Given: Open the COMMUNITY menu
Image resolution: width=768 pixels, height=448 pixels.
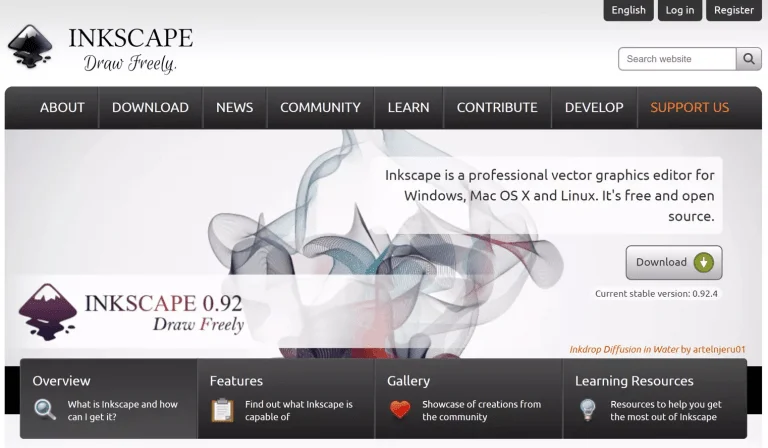Looking at the screenshot, I should click(x=320, y=108).
